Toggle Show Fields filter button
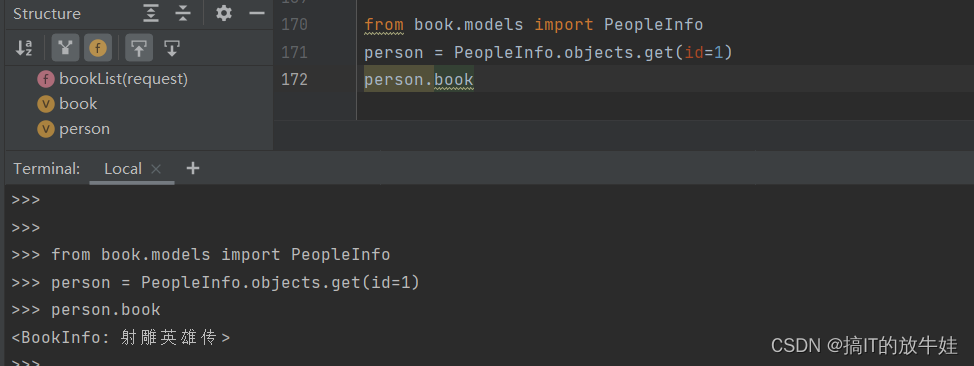 (98, 48)
